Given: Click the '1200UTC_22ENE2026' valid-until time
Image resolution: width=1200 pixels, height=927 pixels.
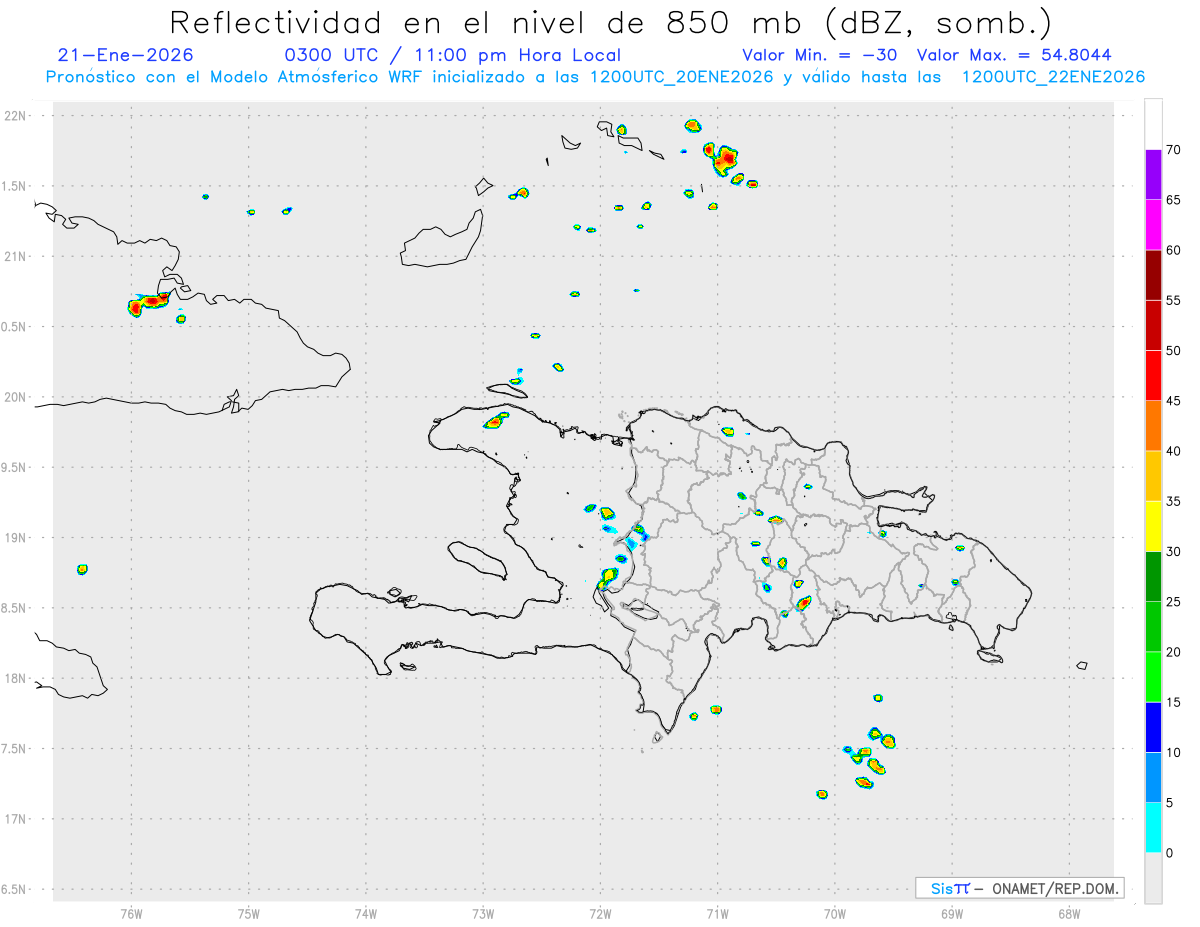Looking at the screenshot, I should coord(1052,77).
